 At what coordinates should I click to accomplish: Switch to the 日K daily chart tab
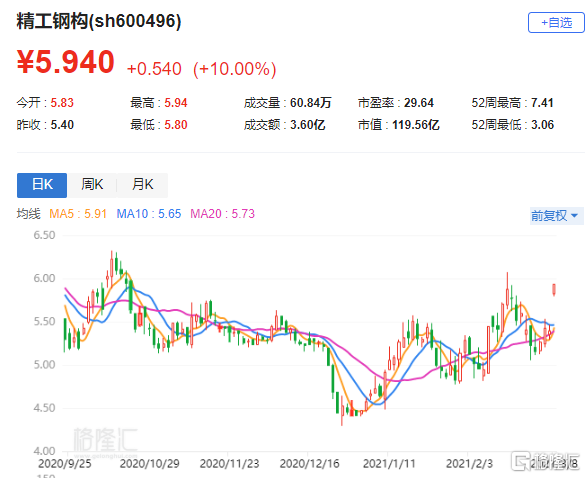pos(42,185)
